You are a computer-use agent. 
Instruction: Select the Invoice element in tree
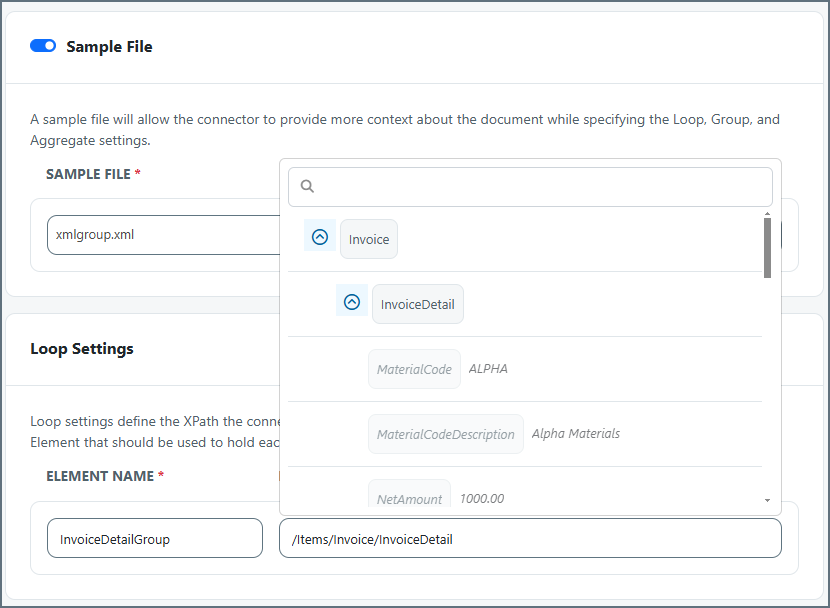[x=369, y=240]
